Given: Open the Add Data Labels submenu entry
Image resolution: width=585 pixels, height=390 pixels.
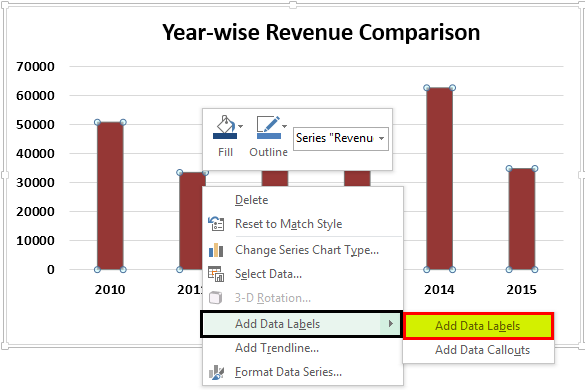Looking at the screenshot, I should (301, 324).
